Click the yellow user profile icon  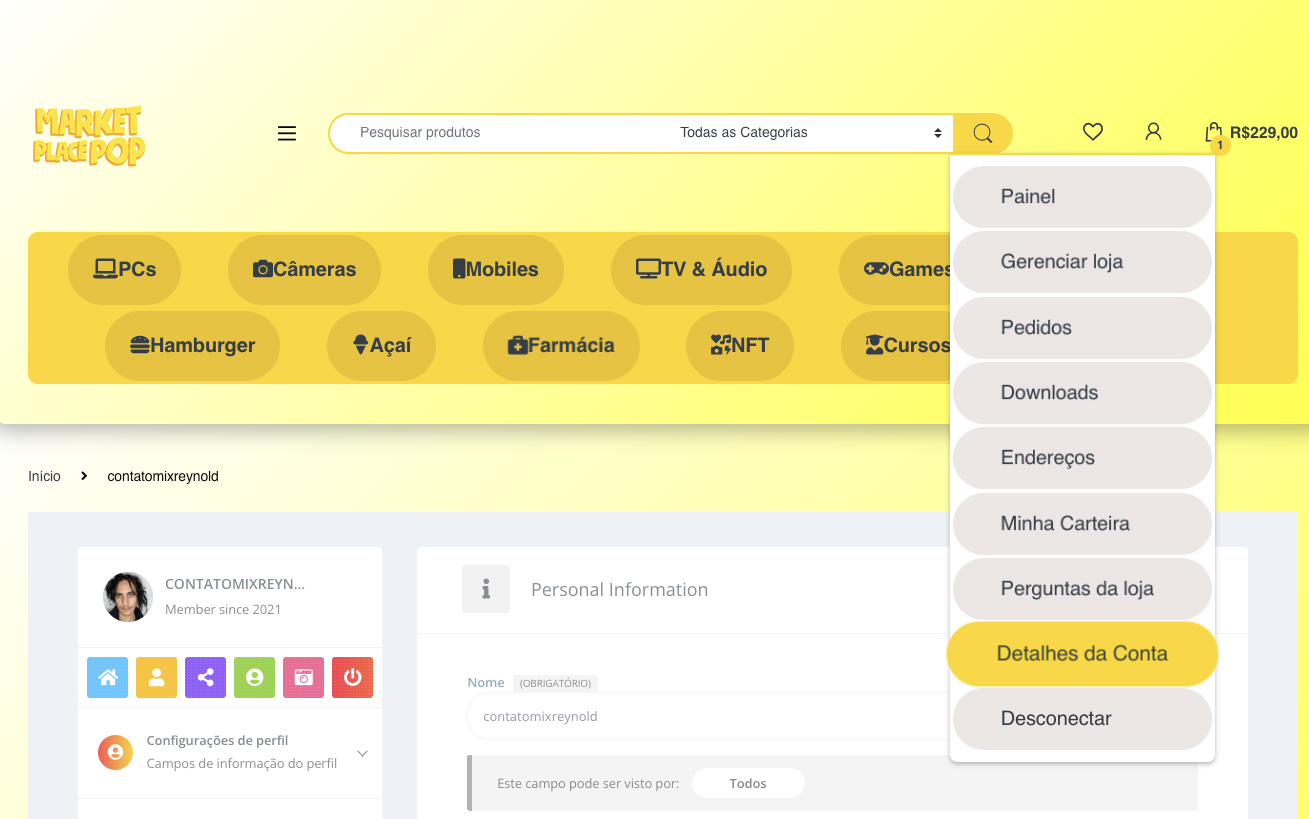click(156, 677)
